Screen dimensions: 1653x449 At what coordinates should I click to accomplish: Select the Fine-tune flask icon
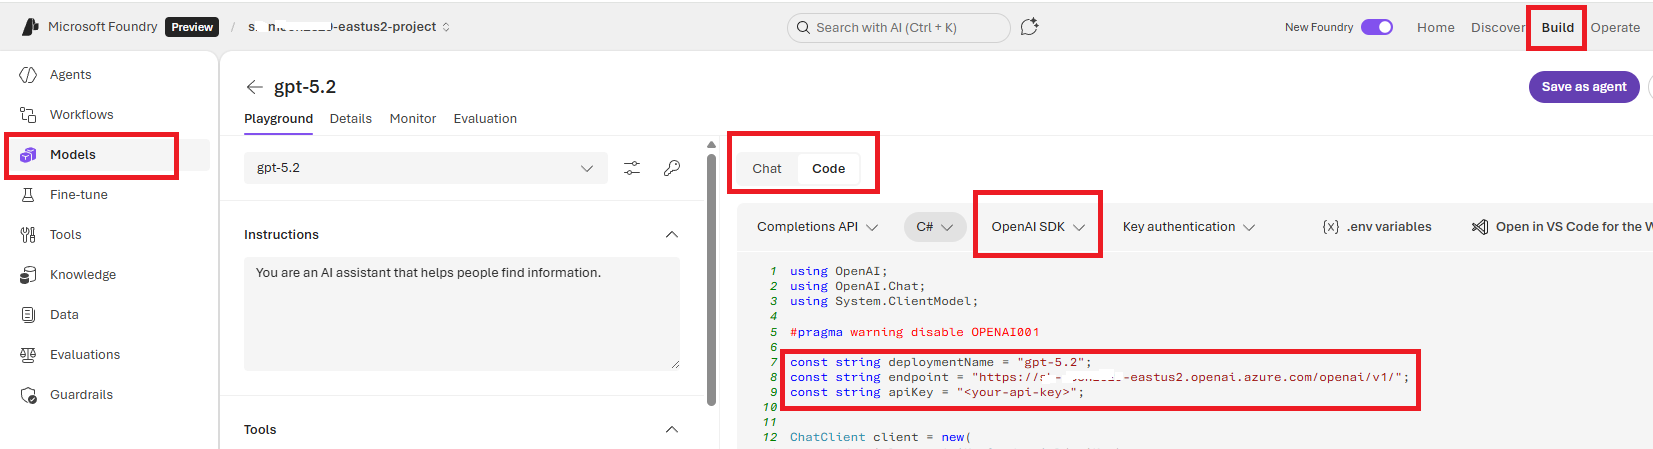pyautogui.click(x=28, y=195)
